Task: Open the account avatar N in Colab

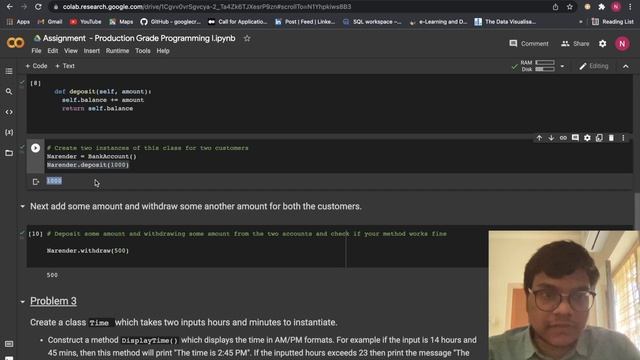Action: coord(622,44)
